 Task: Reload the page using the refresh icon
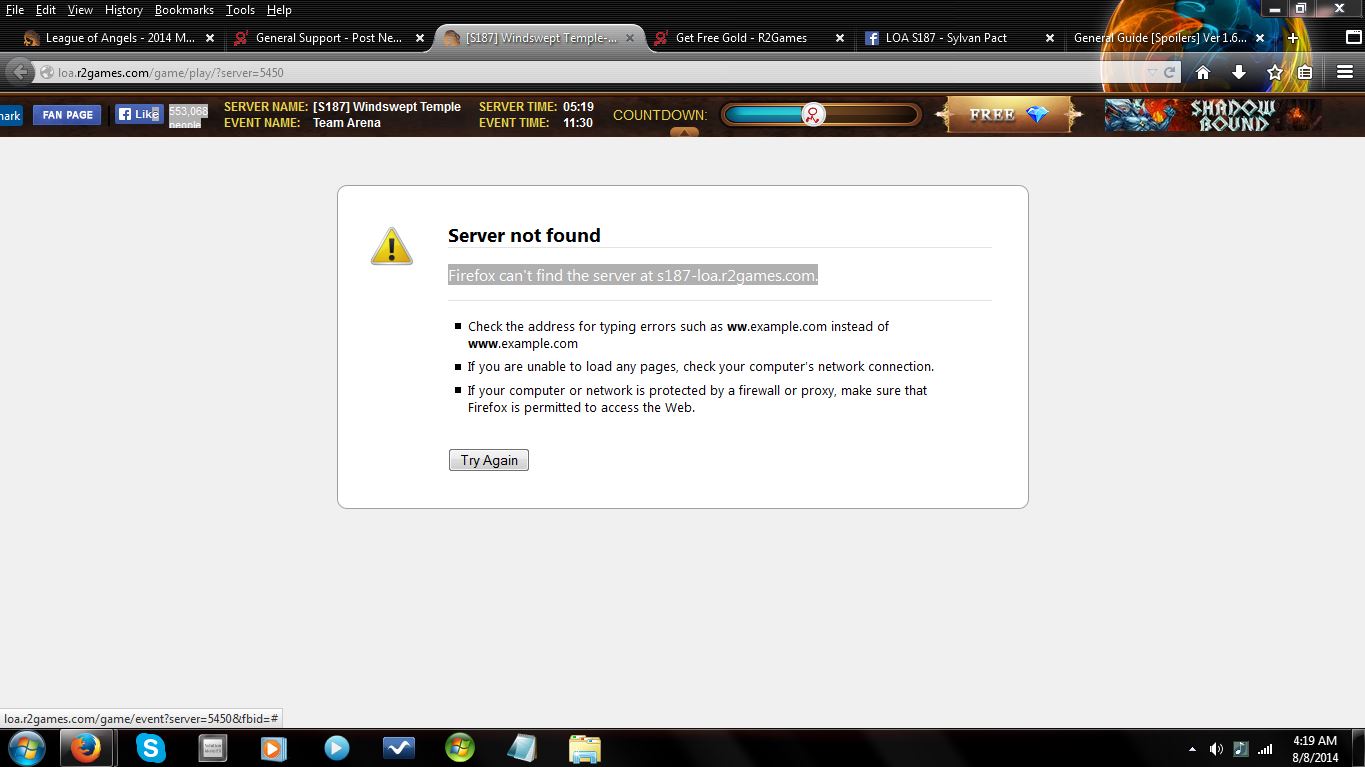pyautogui.click(x=1169, y=72)
